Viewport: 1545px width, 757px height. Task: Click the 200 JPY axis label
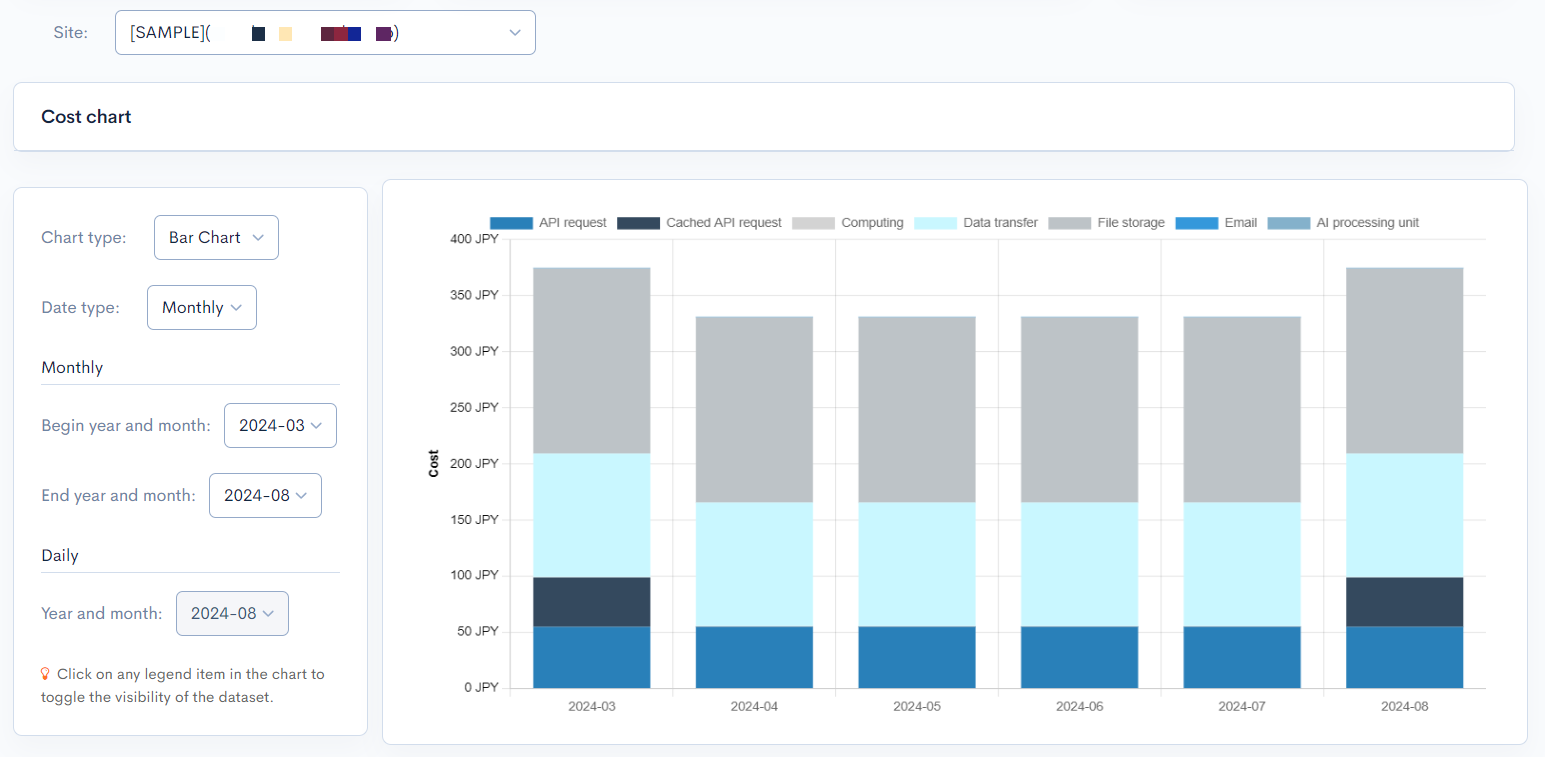(x=474, y=463)
